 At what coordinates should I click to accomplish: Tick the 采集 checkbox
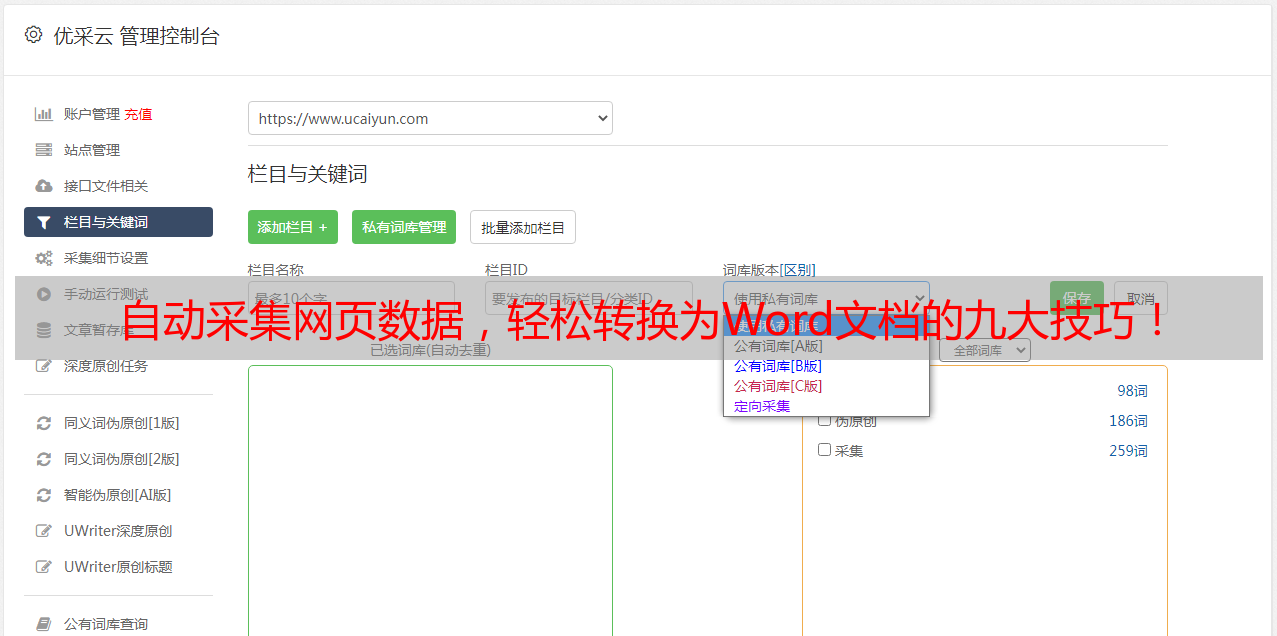825,450
